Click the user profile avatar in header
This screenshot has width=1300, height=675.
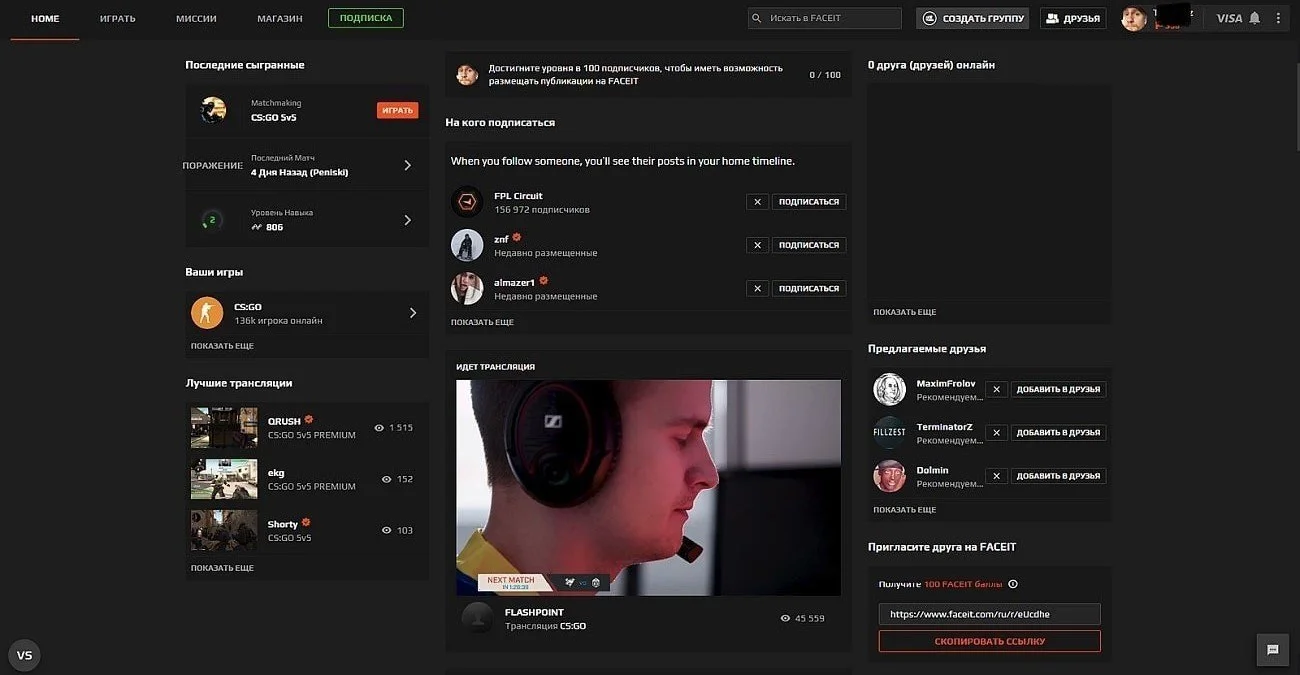tap(1134, 18)
